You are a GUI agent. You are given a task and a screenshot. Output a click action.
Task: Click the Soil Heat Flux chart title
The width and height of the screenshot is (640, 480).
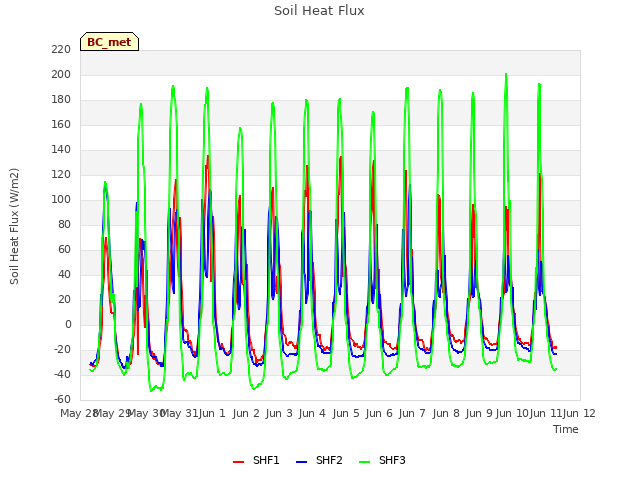click(319, 11)
